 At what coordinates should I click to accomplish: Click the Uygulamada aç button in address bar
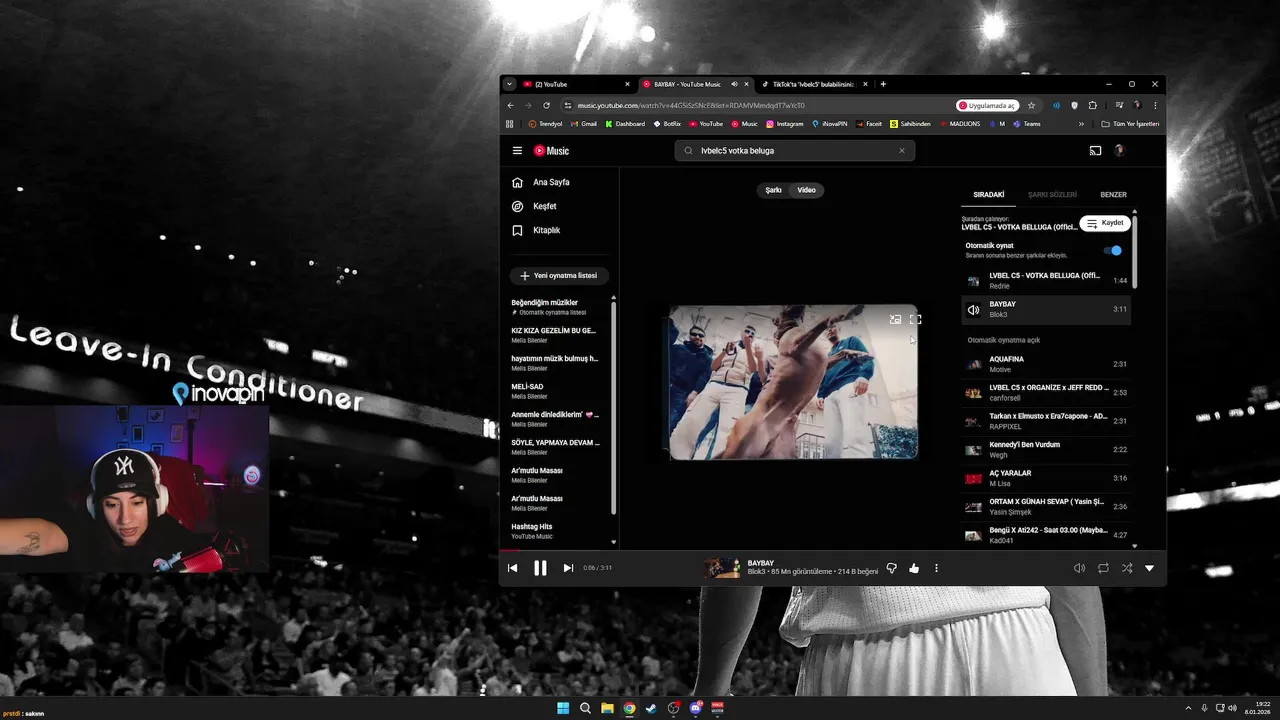click(987, 105)
